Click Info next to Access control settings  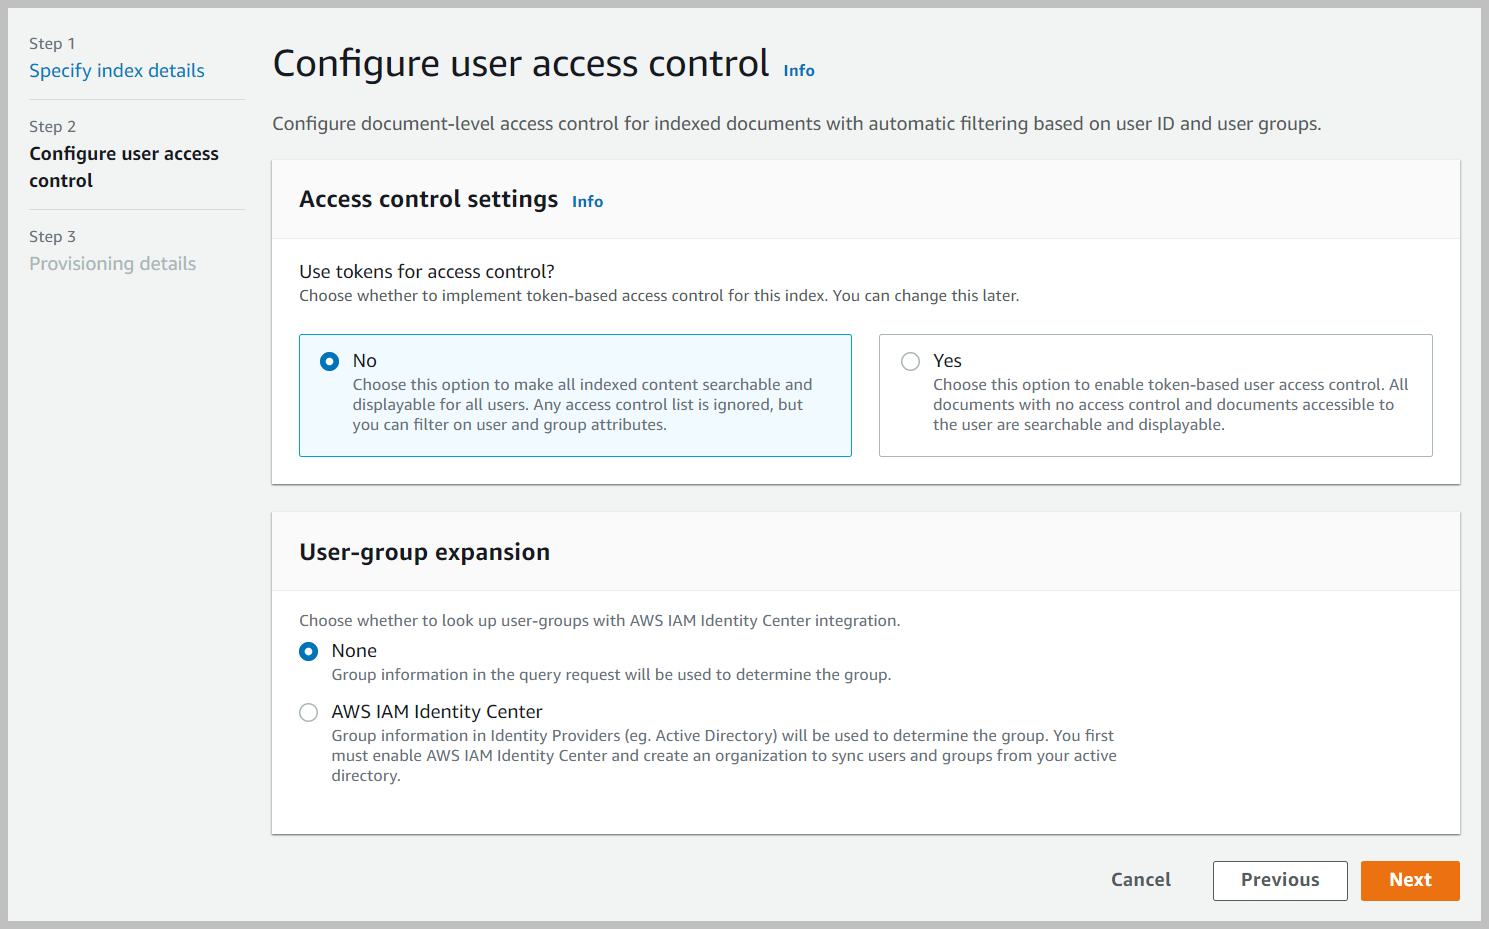click(x=587, y=201)
